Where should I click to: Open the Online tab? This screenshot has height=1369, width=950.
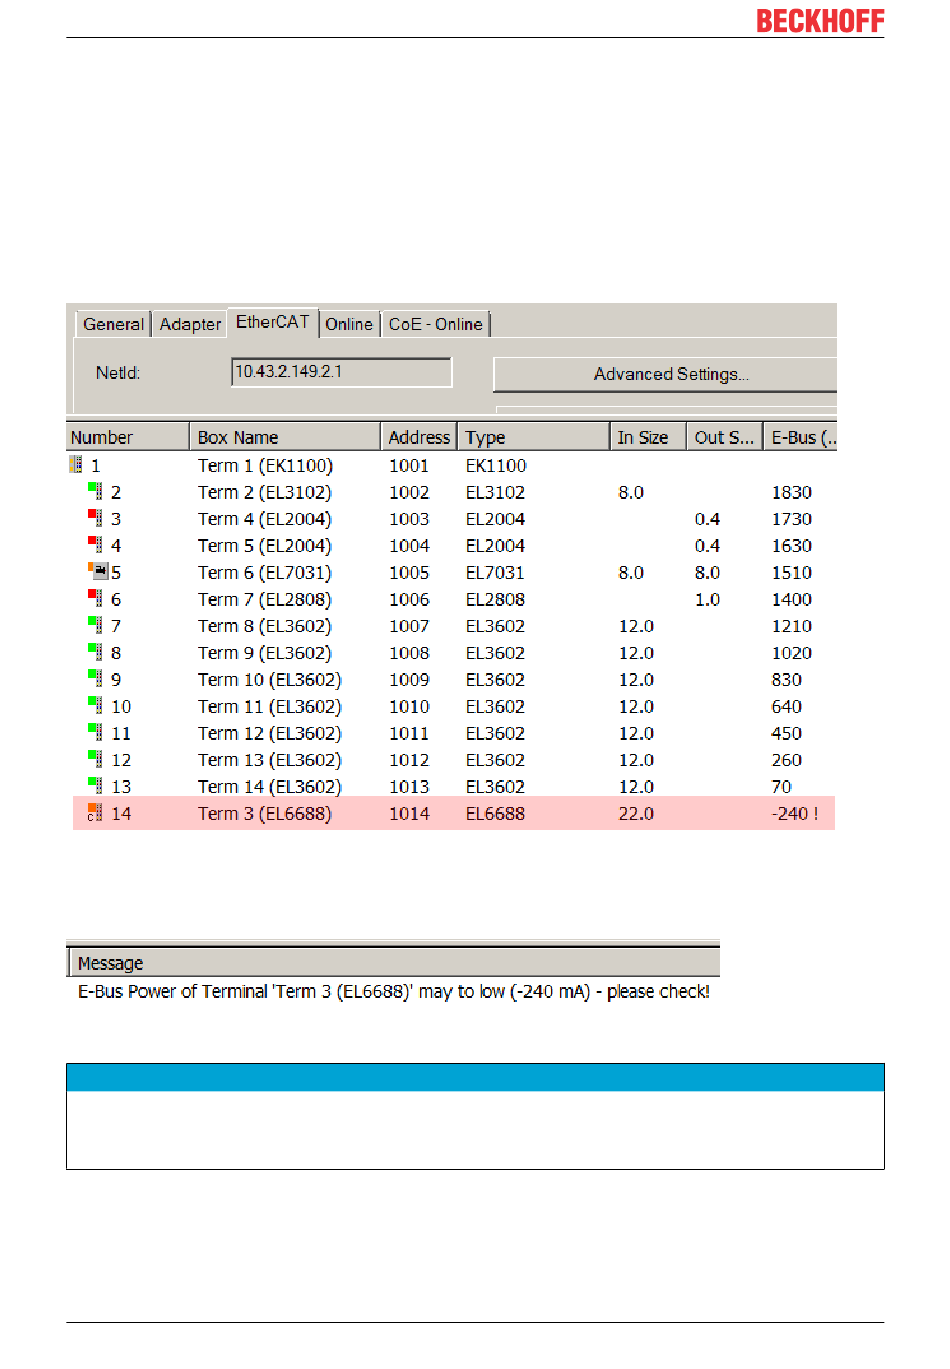[349, 324]
